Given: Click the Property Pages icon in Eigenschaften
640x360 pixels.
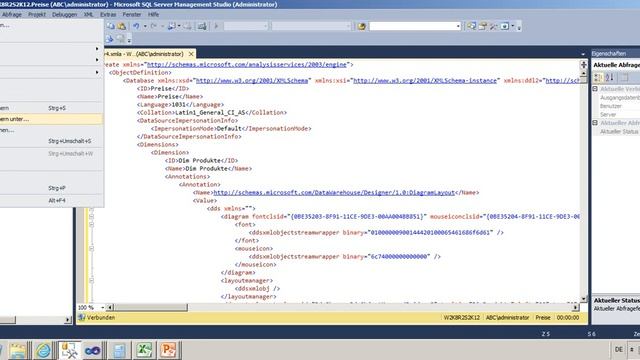Looking at the screenshot, I should (624, 78).
